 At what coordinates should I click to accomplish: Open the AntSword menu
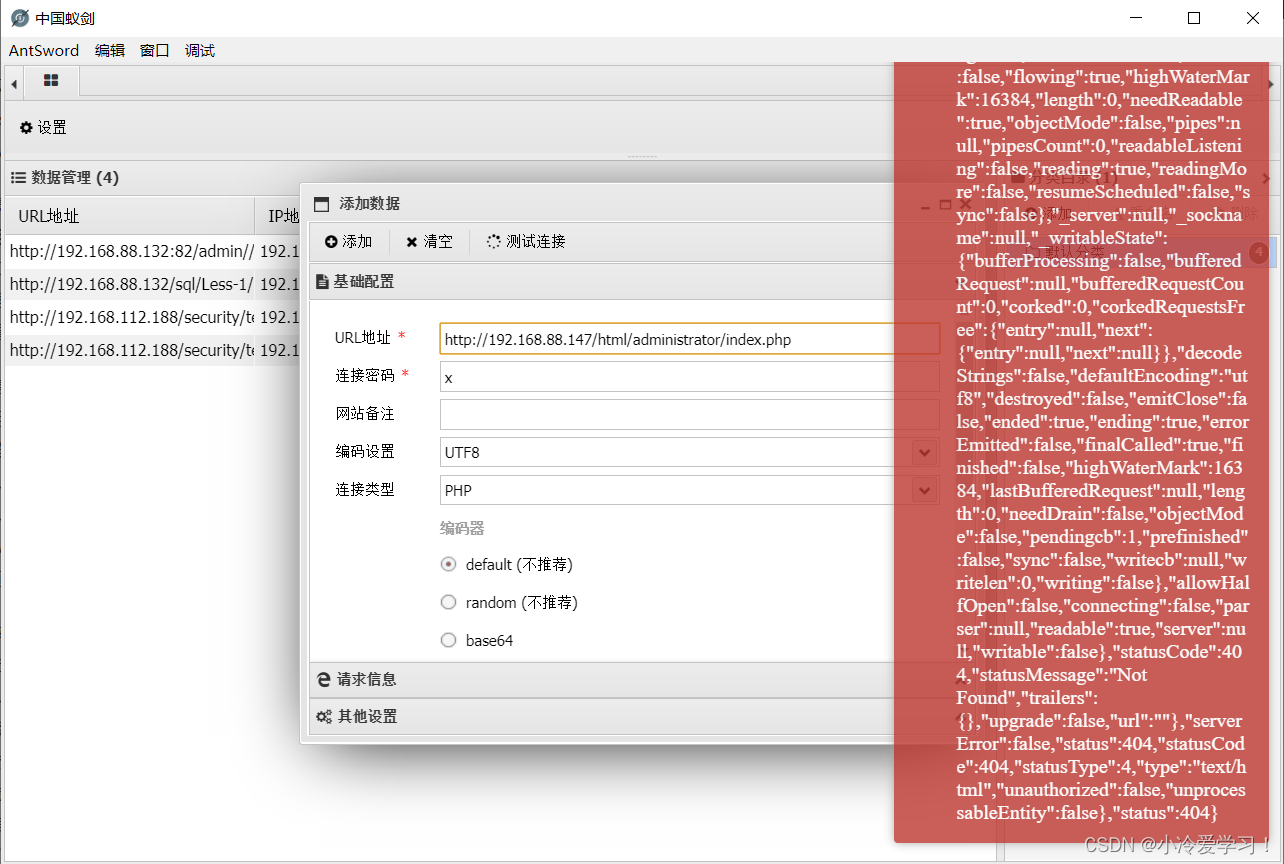44,51
